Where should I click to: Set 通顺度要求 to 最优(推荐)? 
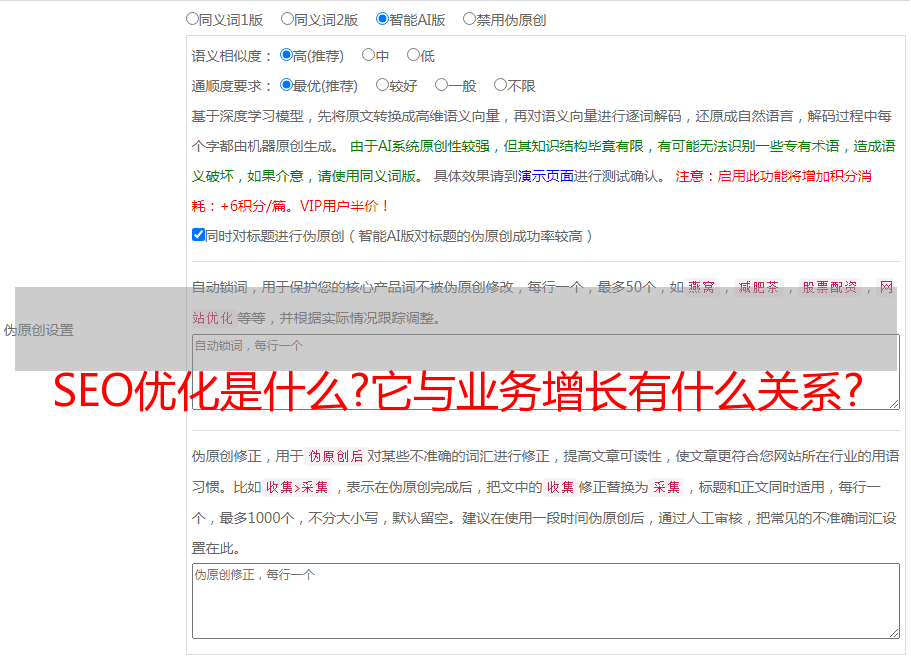(286, 85)
